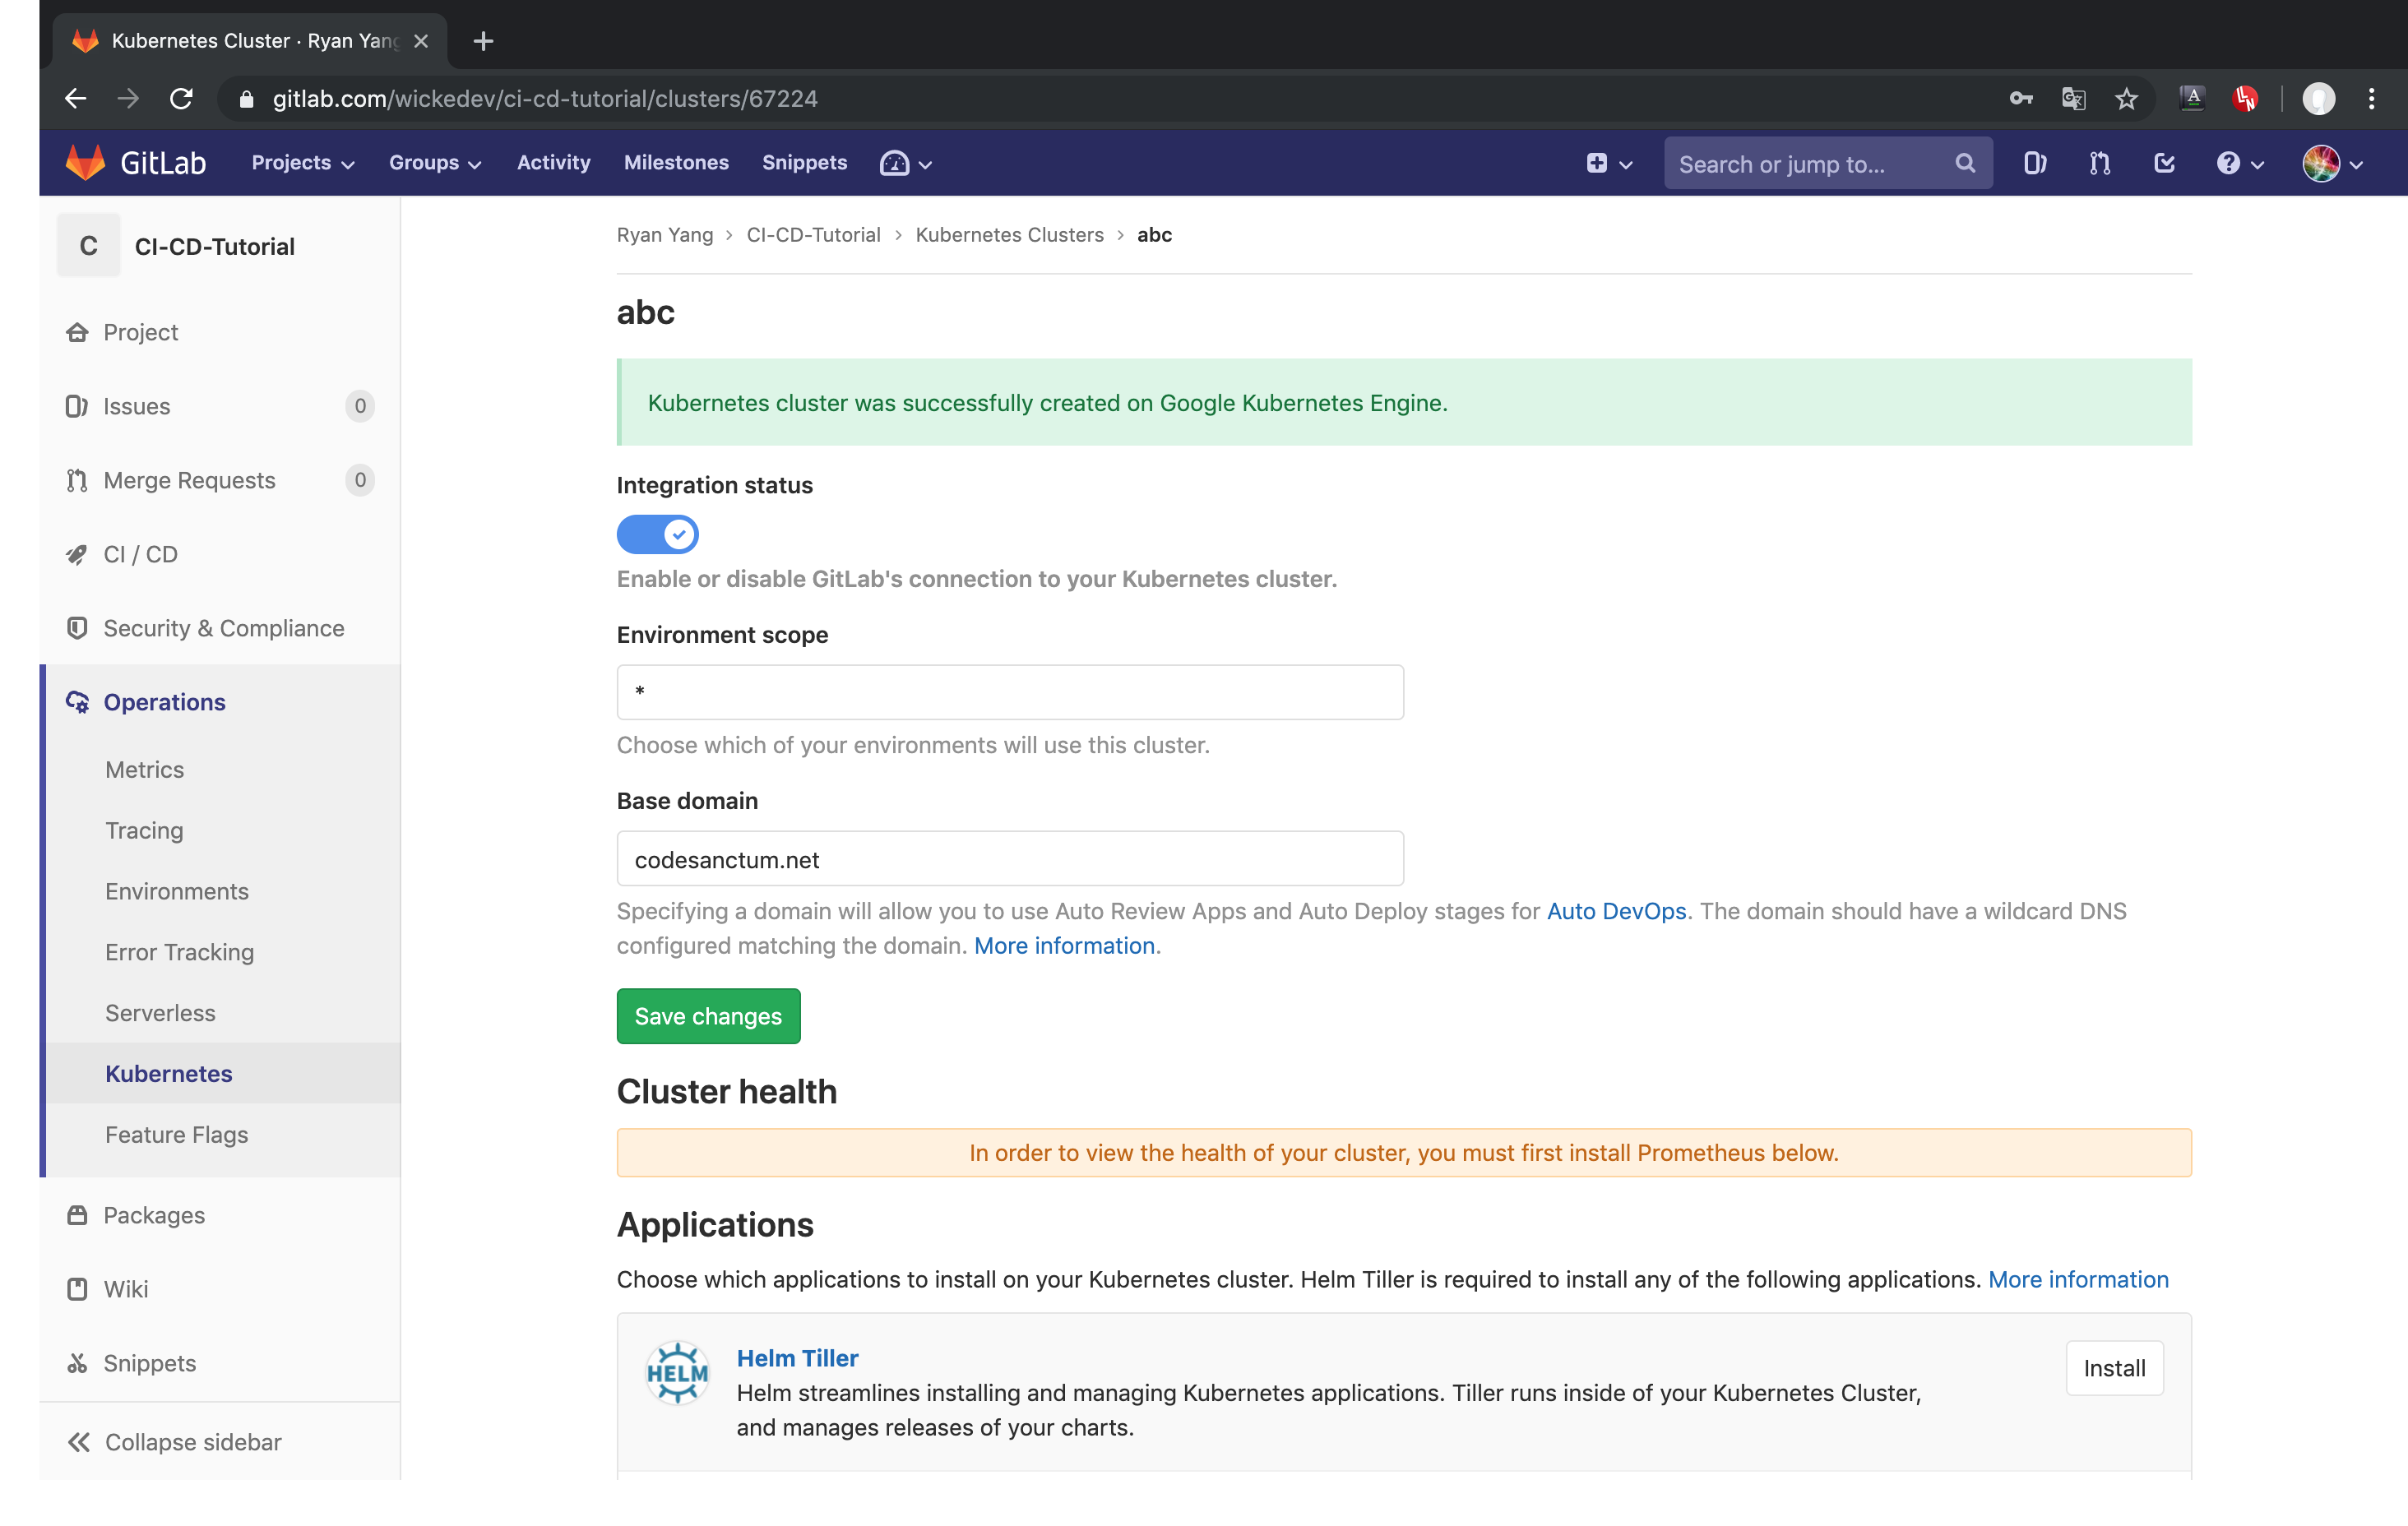2408x1526 pixels.
Task: Toggle GitLab's Kubernetes cluster connection off
Action: click(657, 534)
